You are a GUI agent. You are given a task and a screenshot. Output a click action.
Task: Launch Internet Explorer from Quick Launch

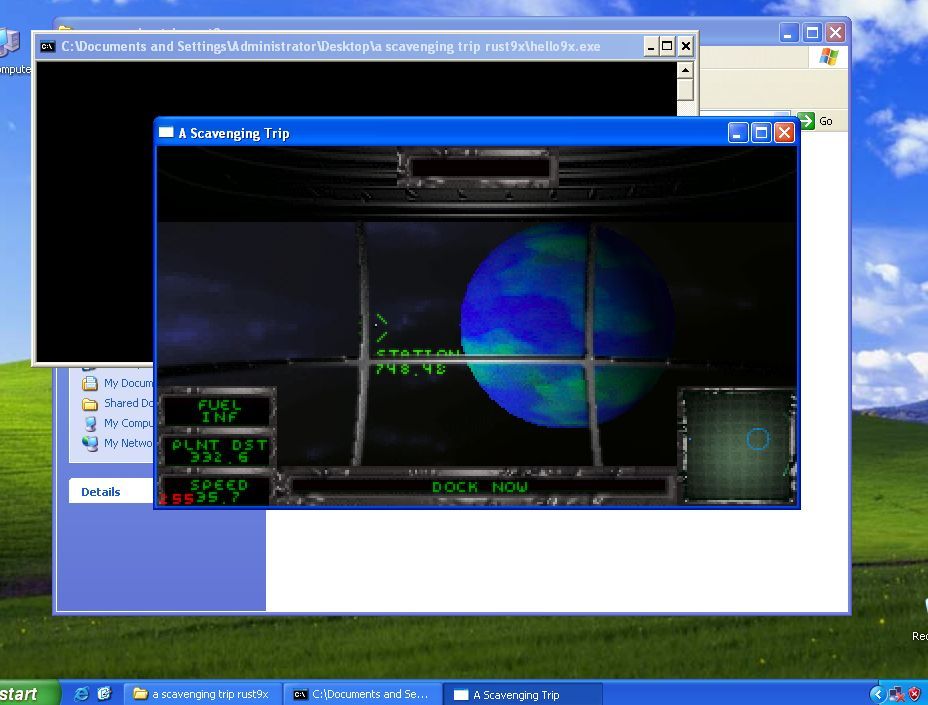pos(80,693)
